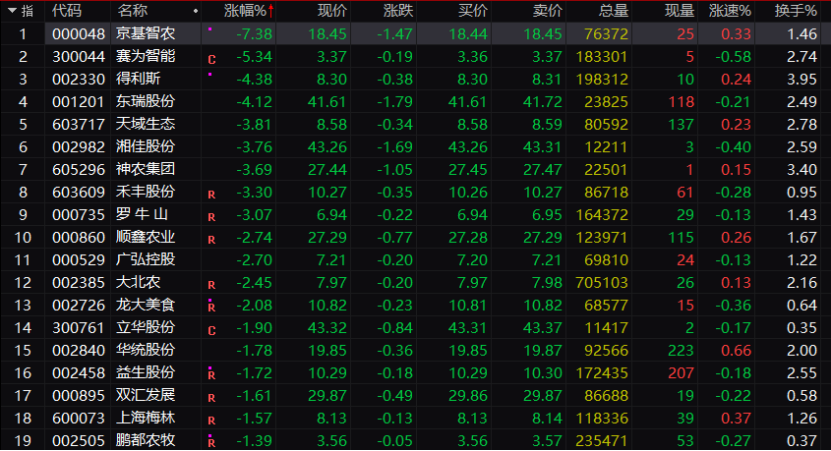Image resolution: width=831 pixels, height=451 pixels.
Task: Click the R marker beside 大北农
Action: point(211,285)
